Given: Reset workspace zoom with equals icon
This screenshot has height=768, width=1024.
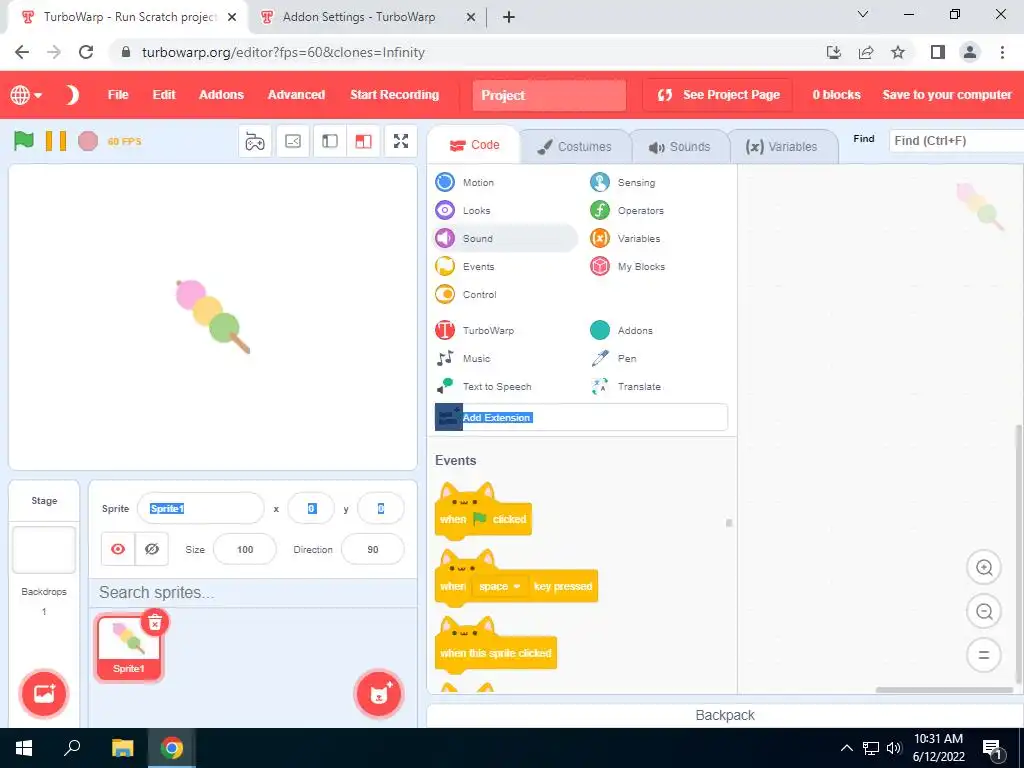Looking at the screenshot, I should tap(984, 655).
